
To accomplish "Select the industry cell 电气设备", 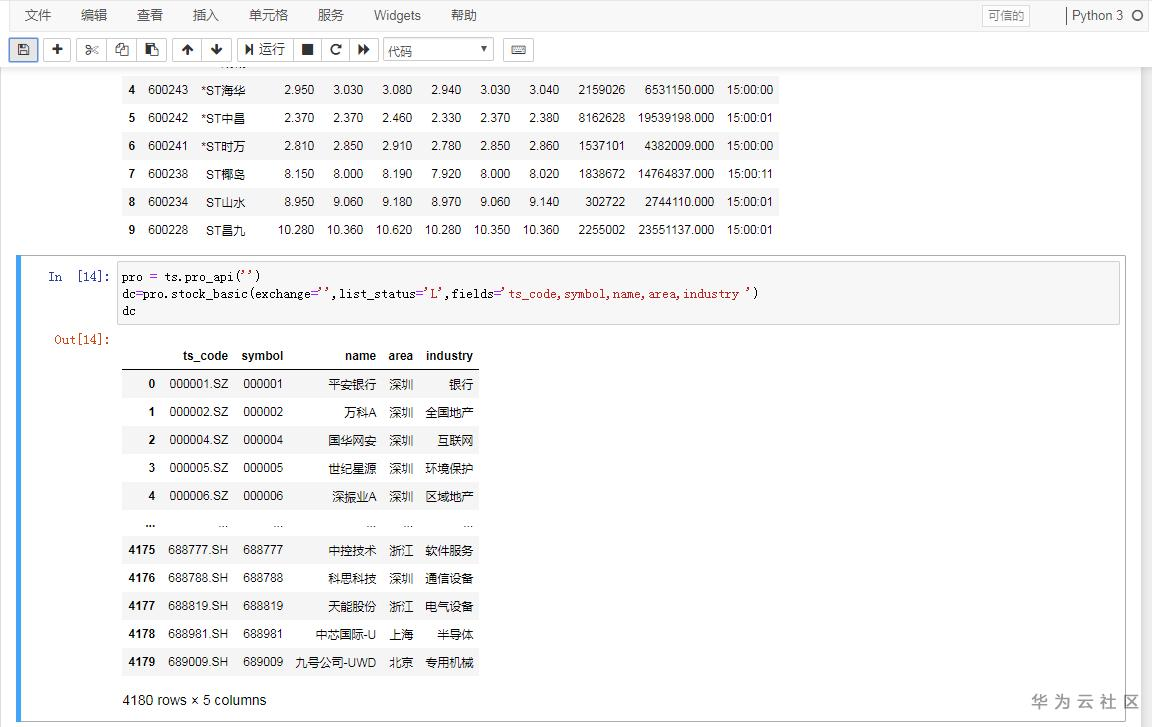I will point(449,606).
